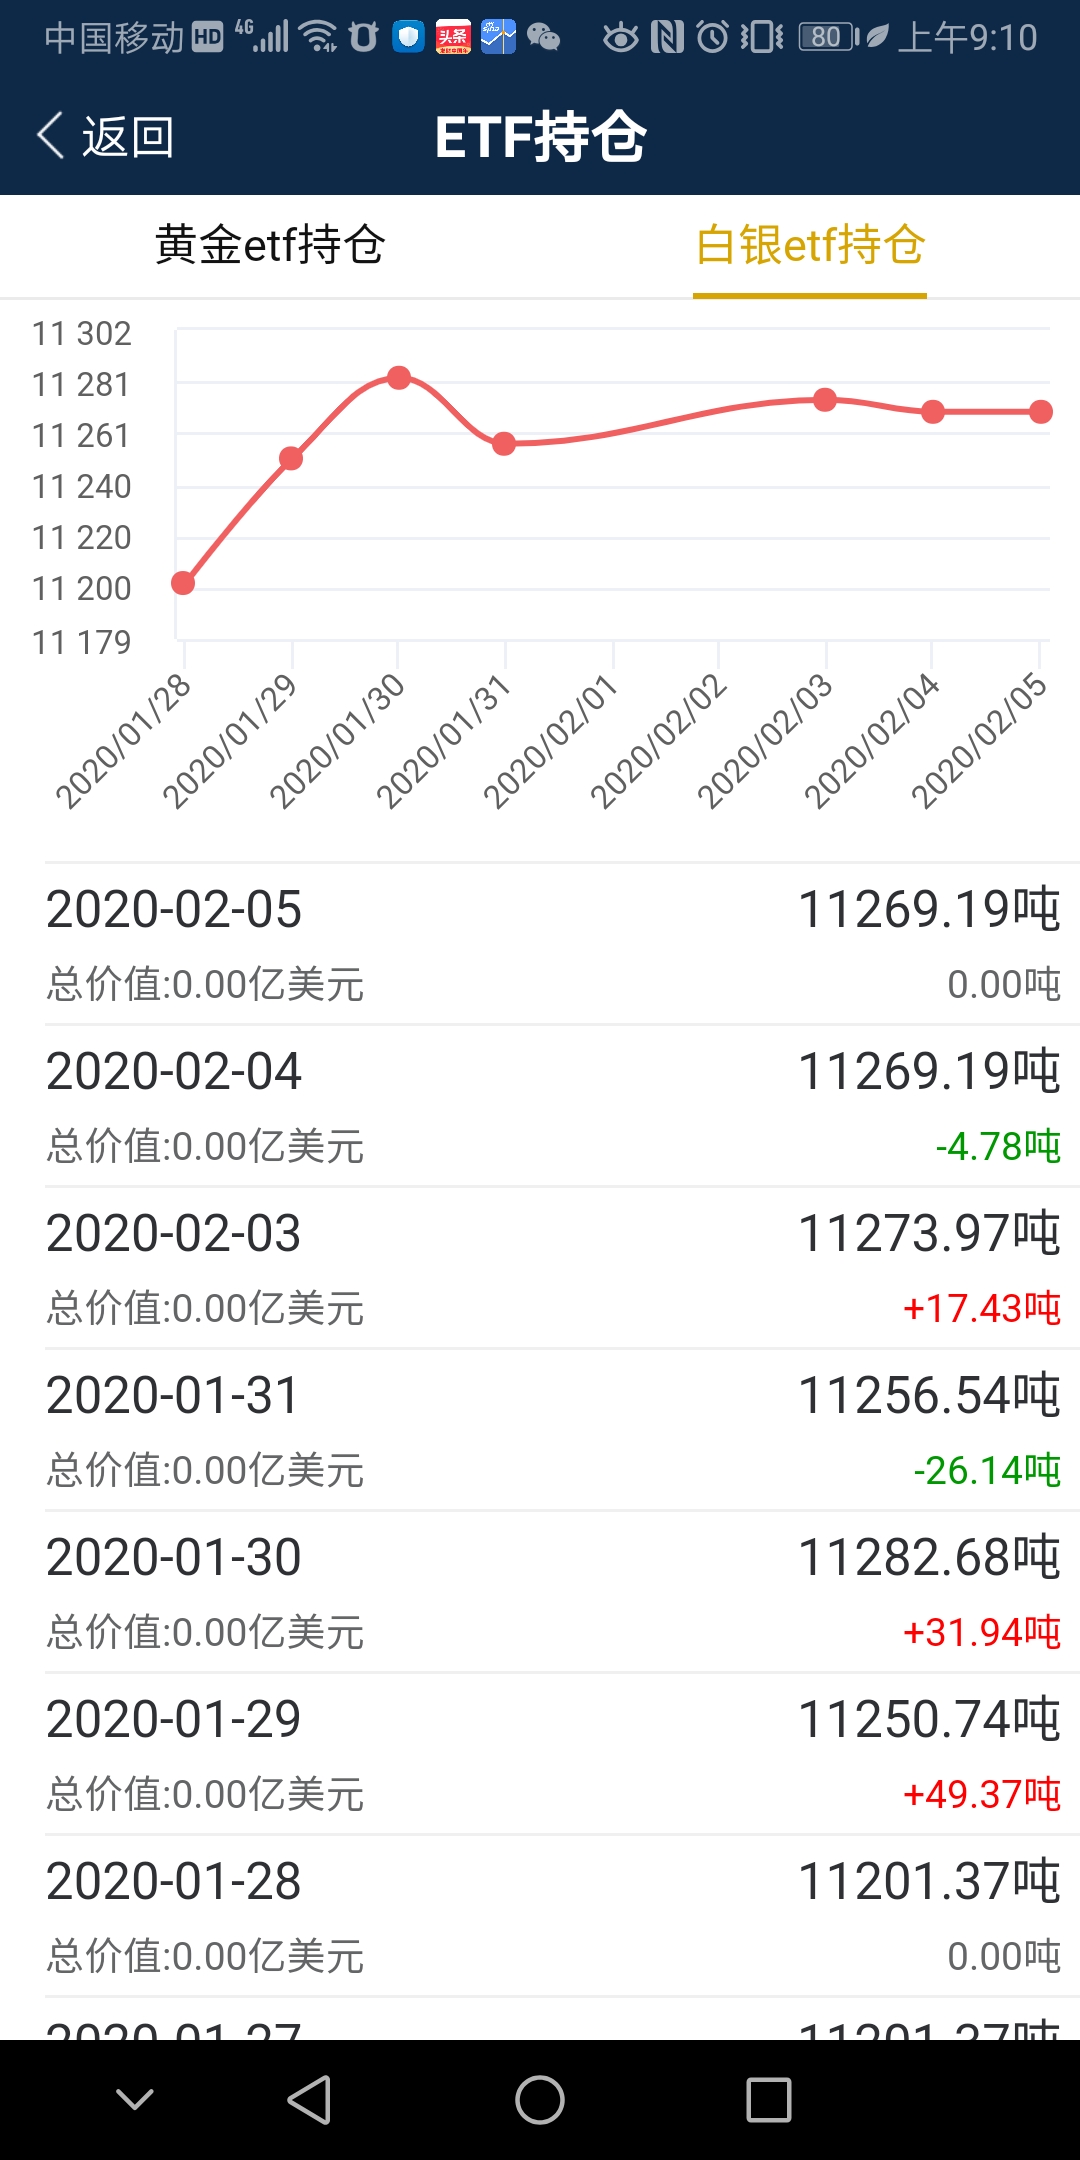The image size is (1080, 2160).
Task: Tap the +31.94吨 change value
Action: (x=981, y=1632)
